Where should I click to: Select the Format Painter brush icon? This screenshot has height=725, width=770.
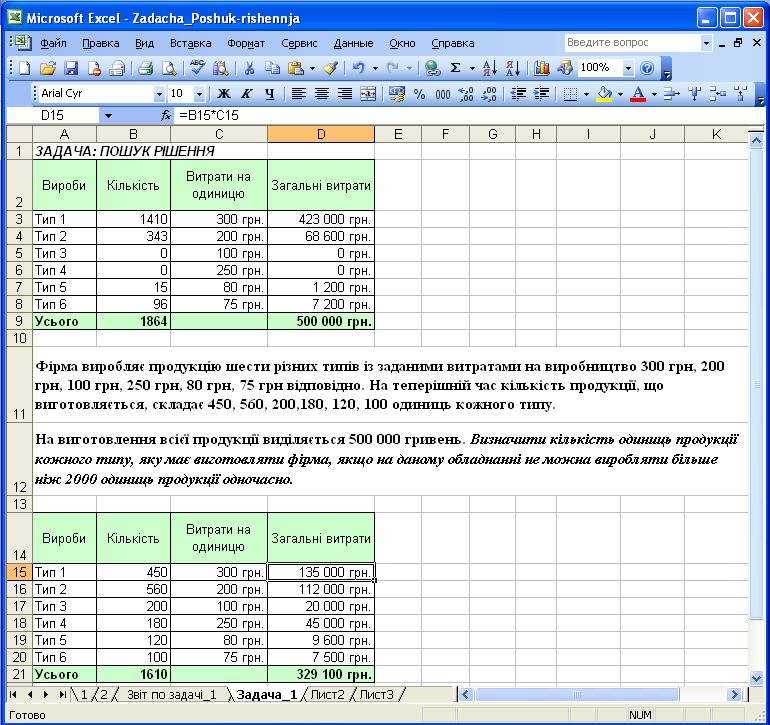[330, 68]
